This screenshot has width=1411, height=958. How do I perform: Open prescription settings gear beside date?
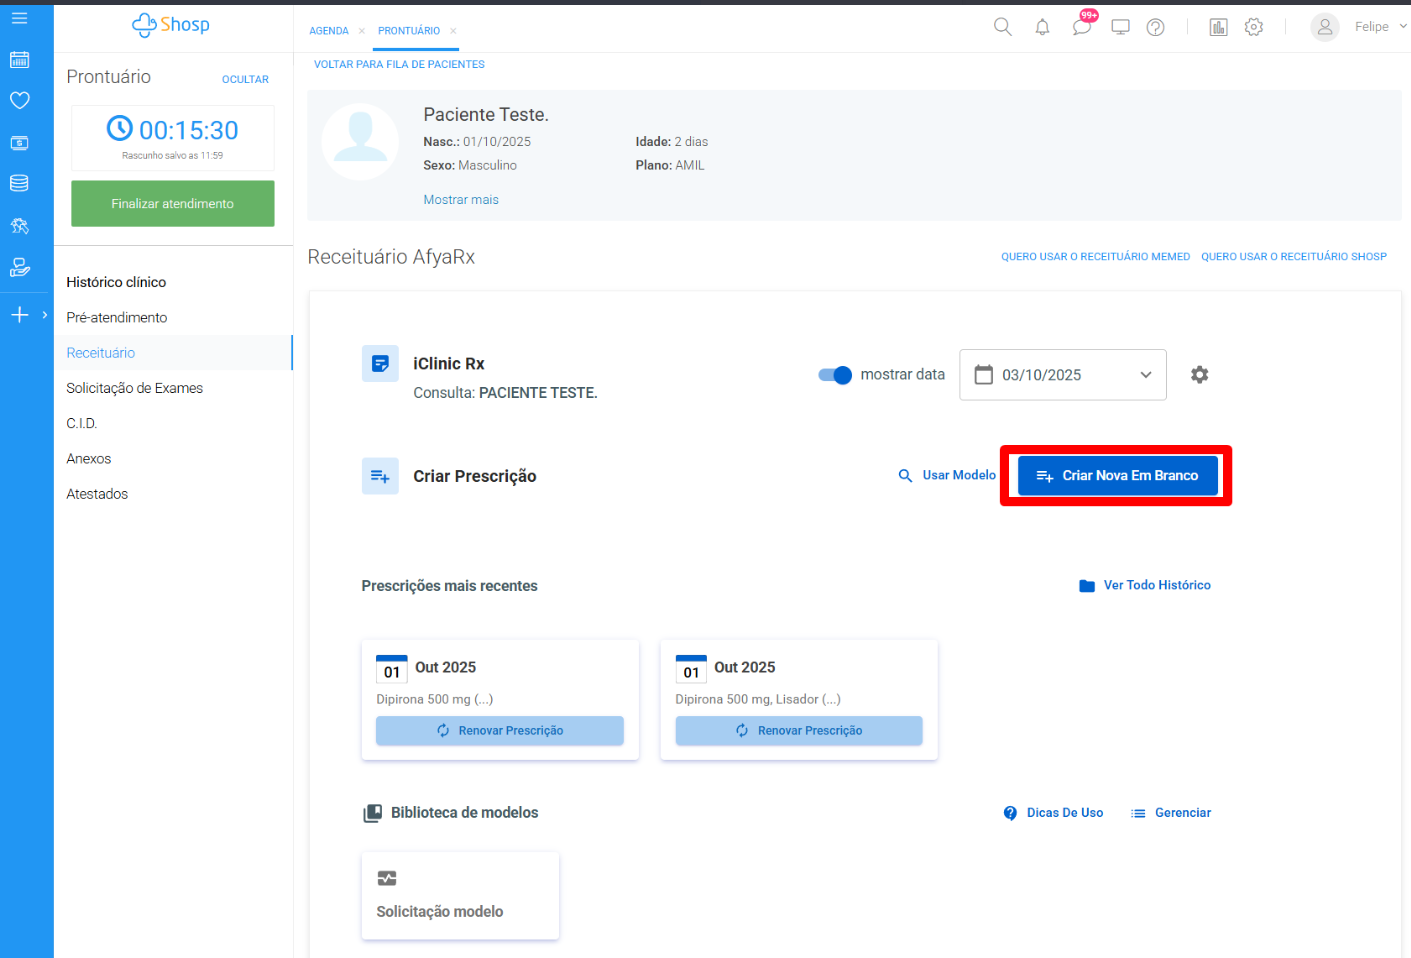[x=1199, y=374]
